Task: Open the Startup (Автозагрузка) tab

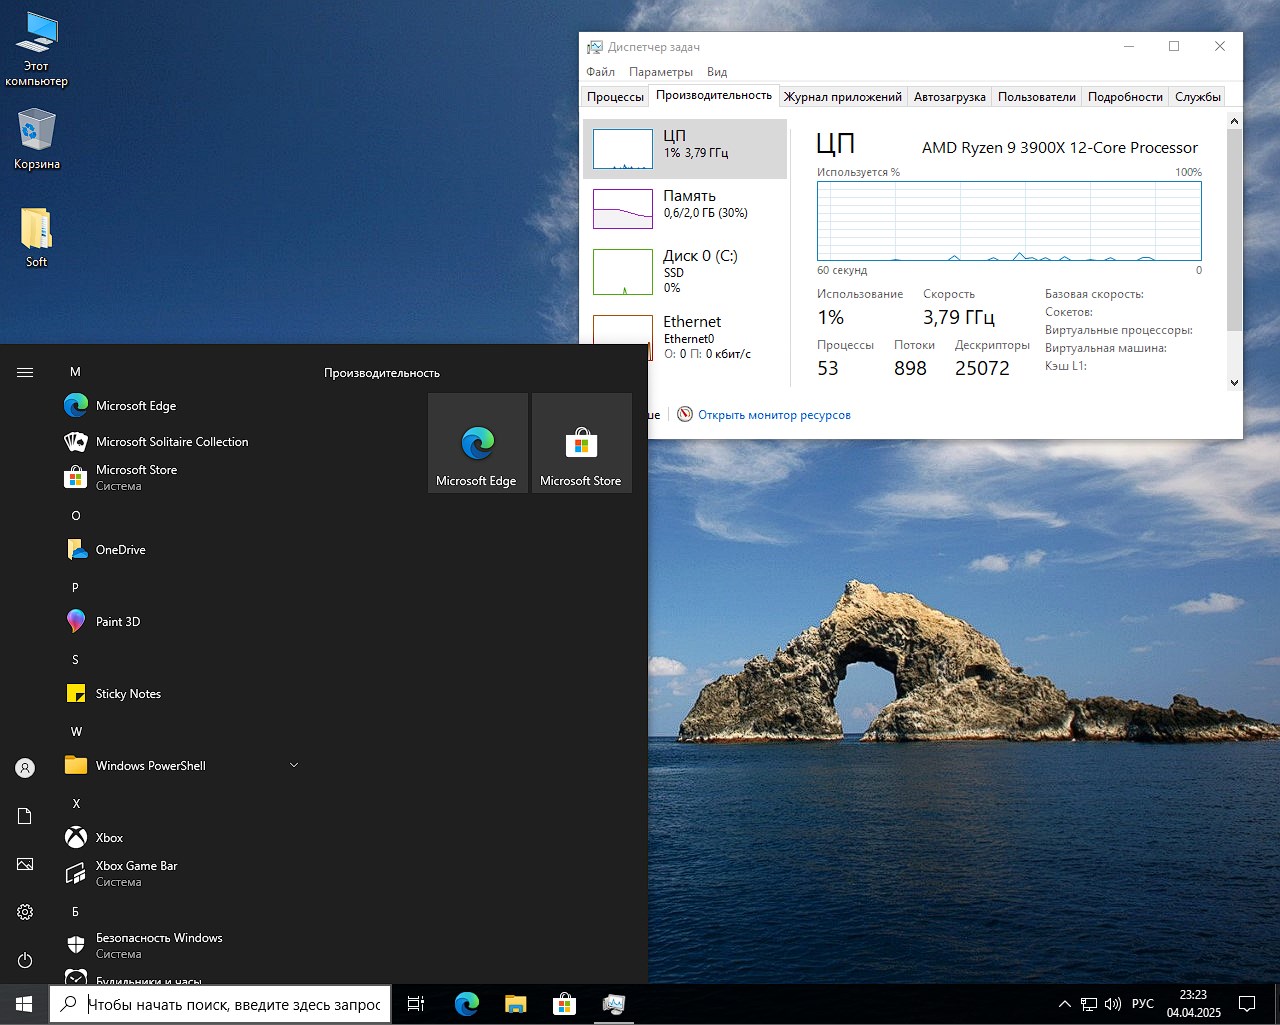Action: pyautogui.click(x=949, y=97)
